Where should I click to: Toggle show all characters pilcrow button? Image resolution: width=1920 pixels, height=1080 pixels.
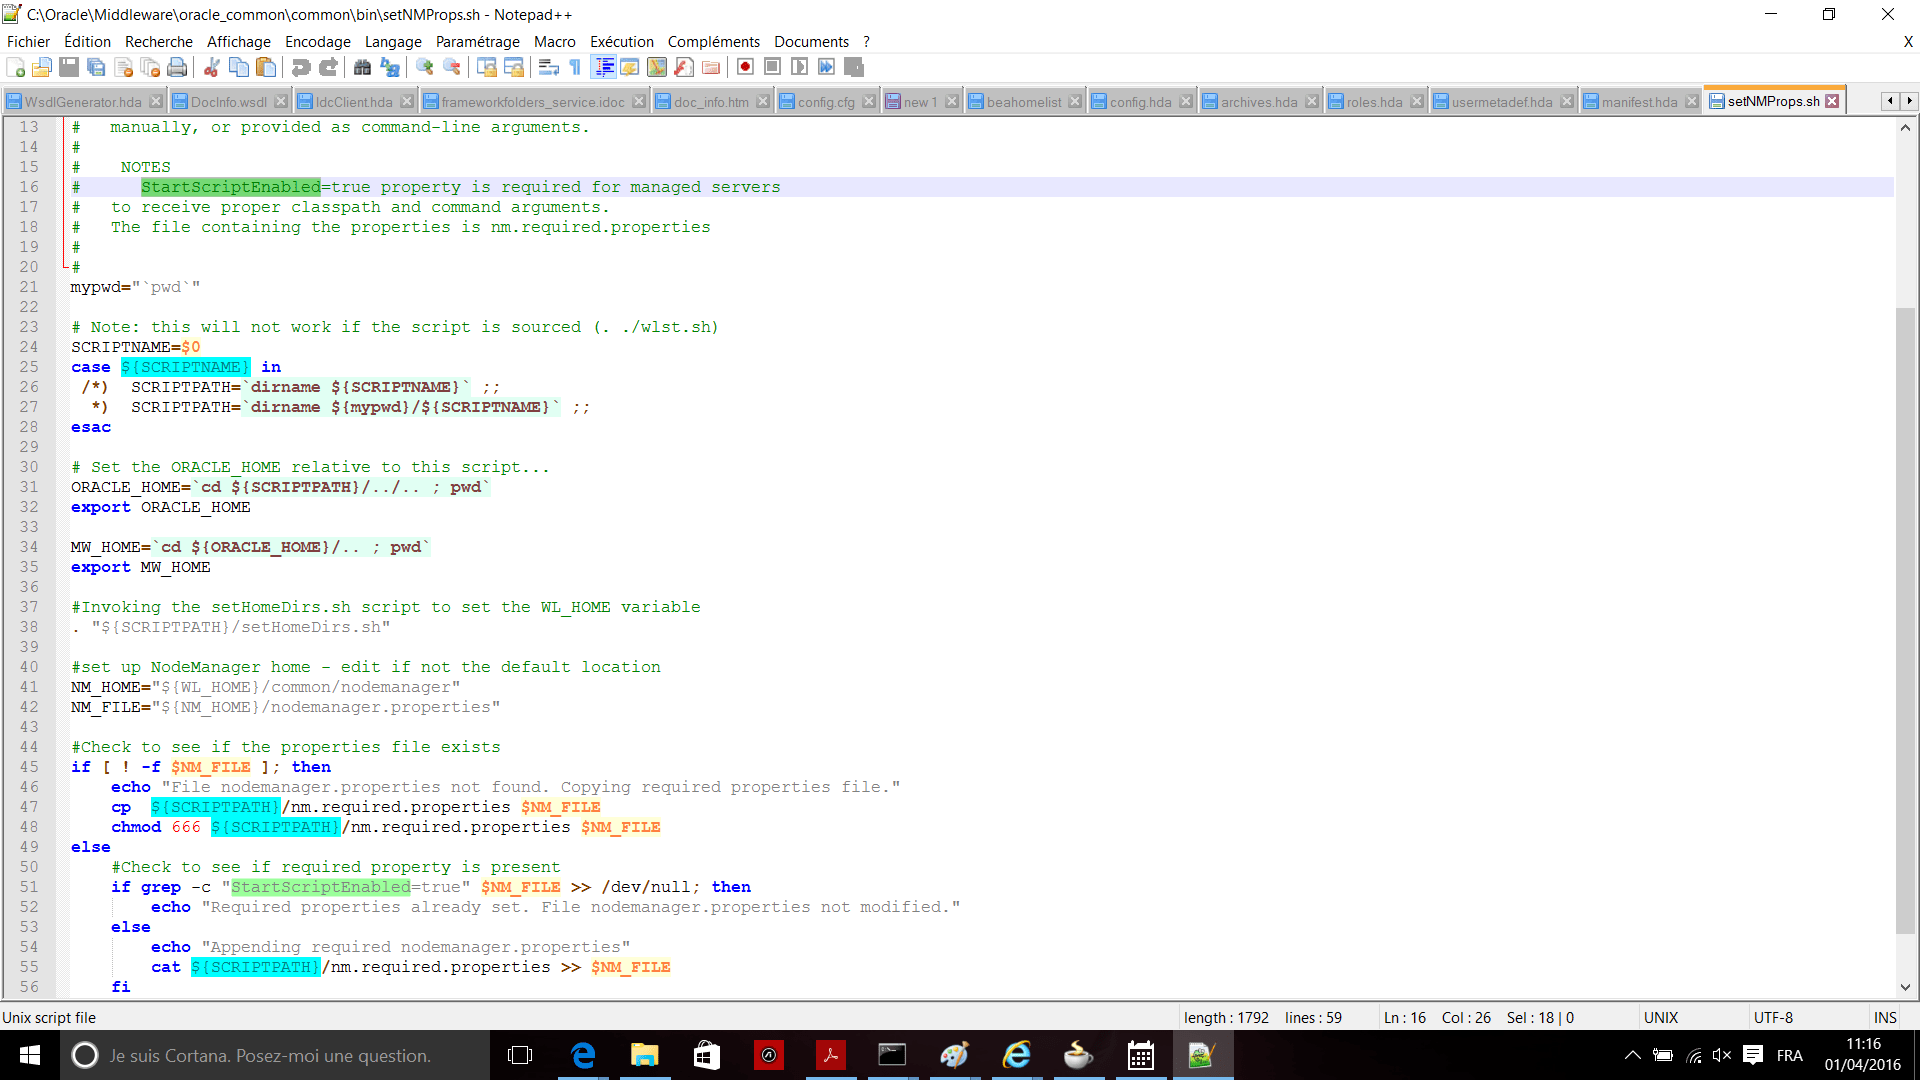[x=575, y=67]
